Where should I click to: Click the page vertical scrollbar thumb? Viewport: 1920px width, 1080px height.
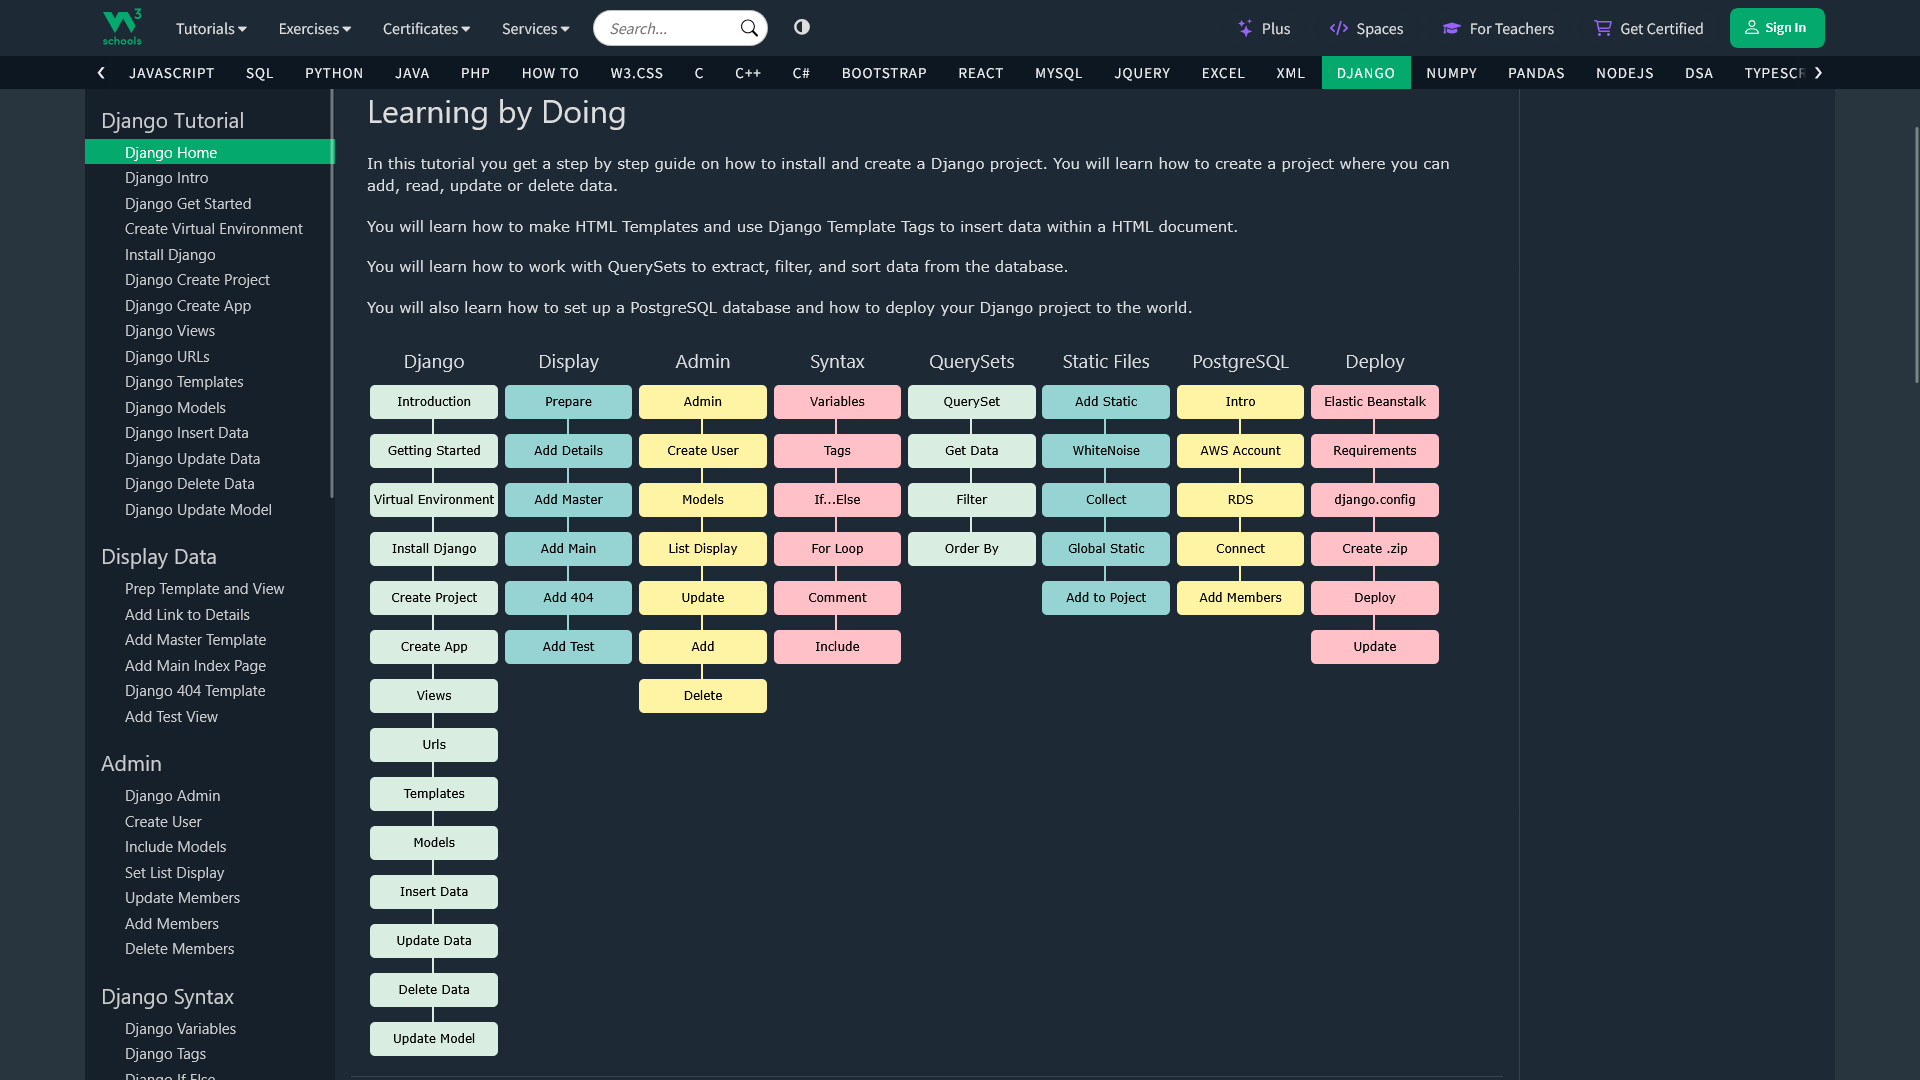pyautogui.click(x=1916, y=254)
